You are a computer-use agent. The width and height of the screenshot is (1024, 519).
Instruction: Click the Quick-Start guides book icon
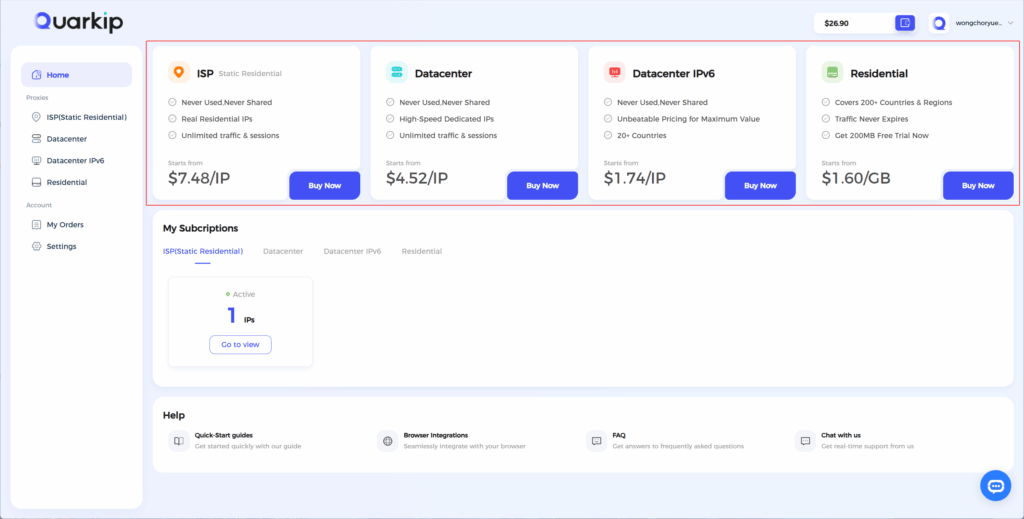[x=178, y=441]
